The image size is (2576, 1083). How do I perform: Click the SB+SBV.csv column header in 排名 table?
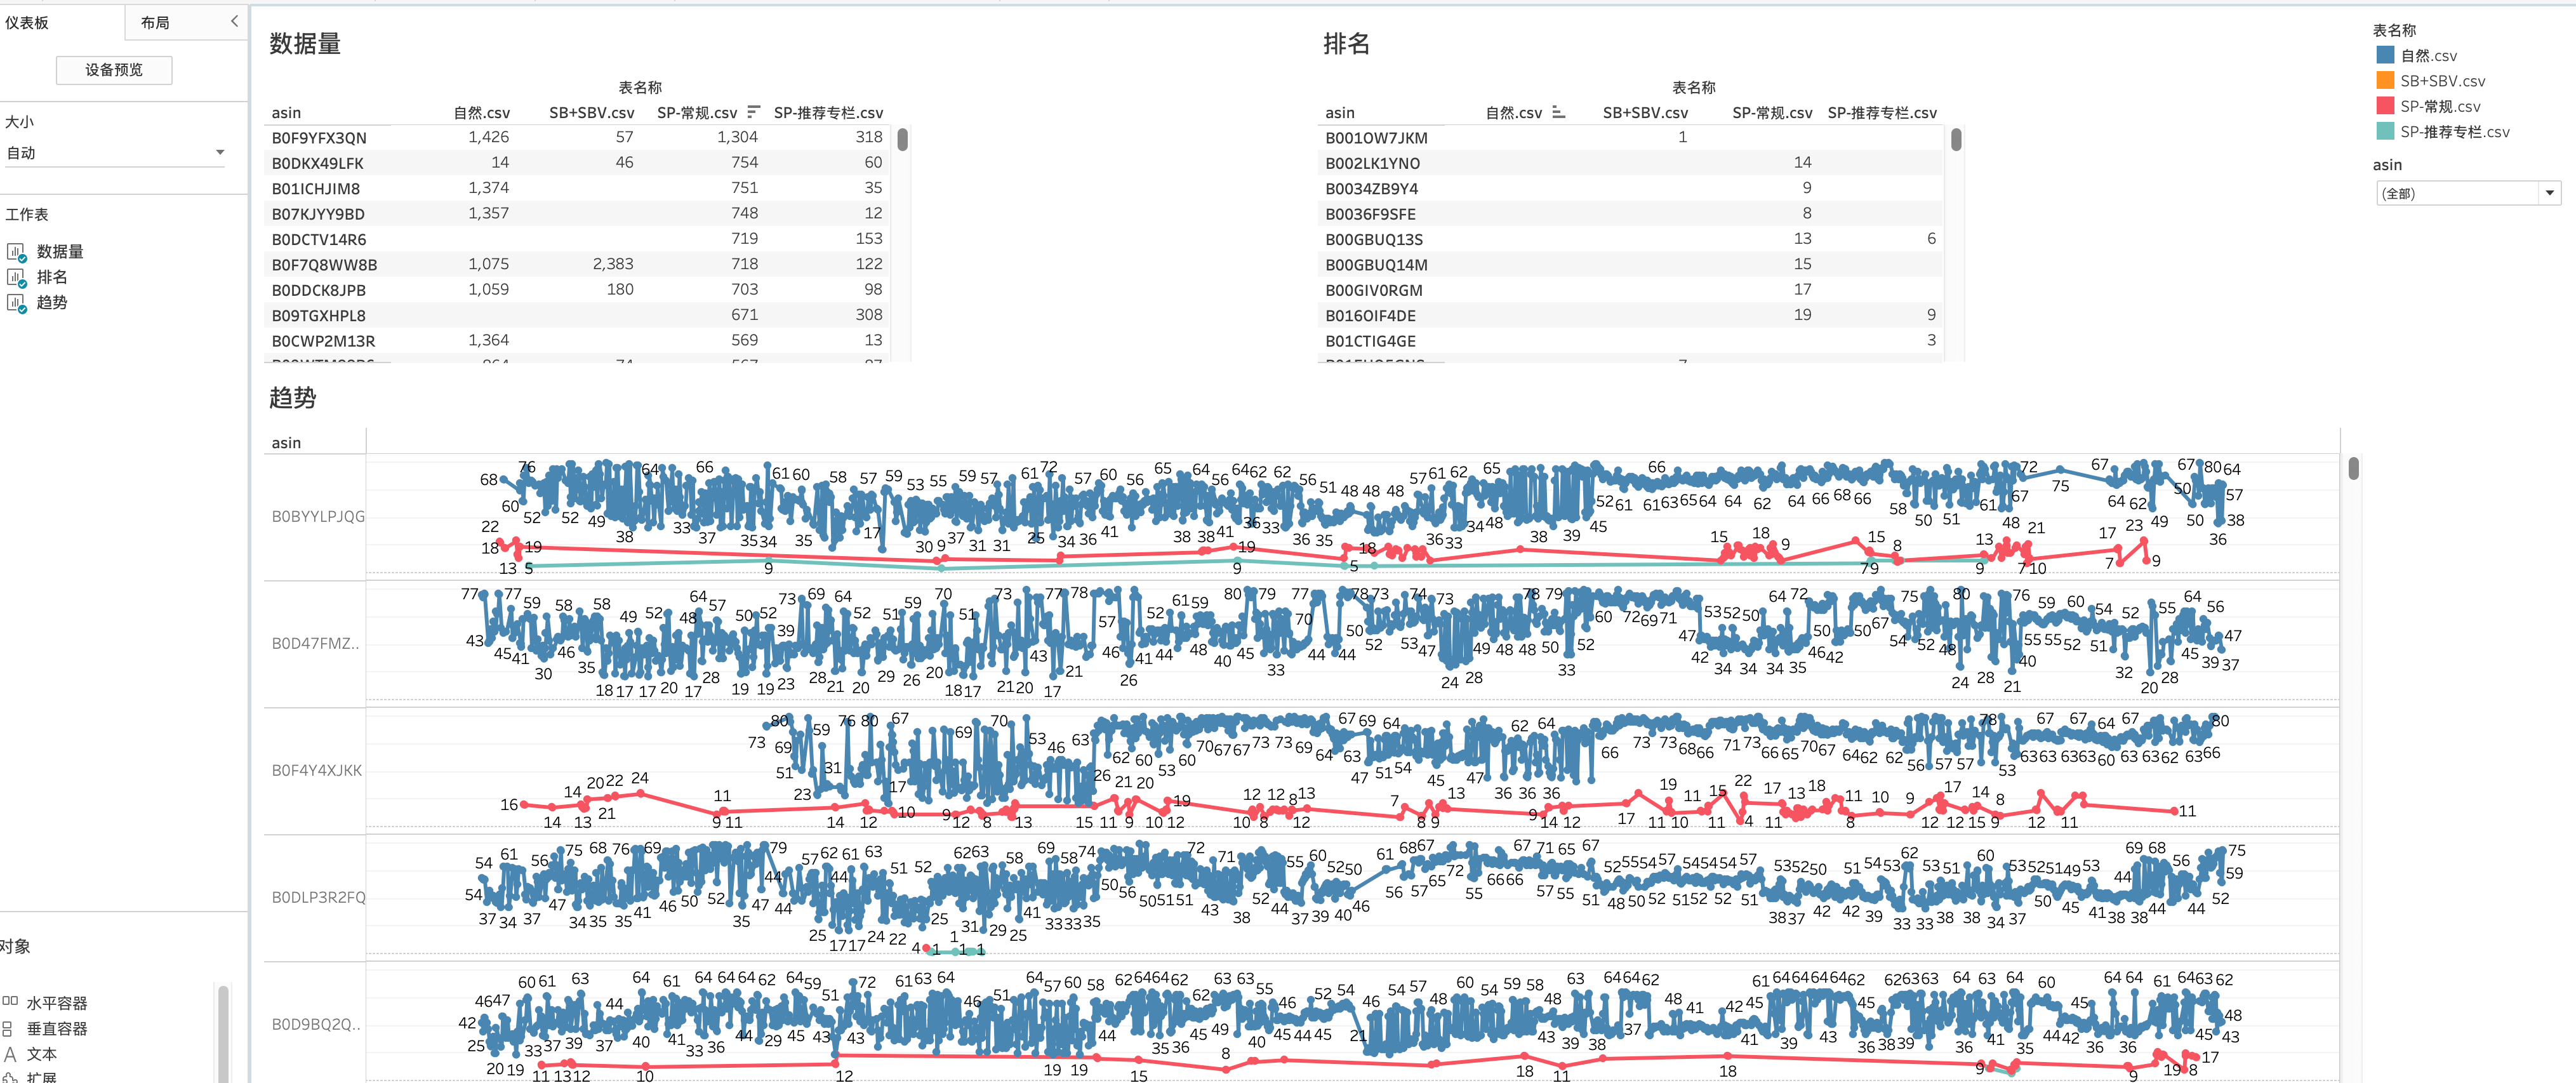[x=1645, y=113]
